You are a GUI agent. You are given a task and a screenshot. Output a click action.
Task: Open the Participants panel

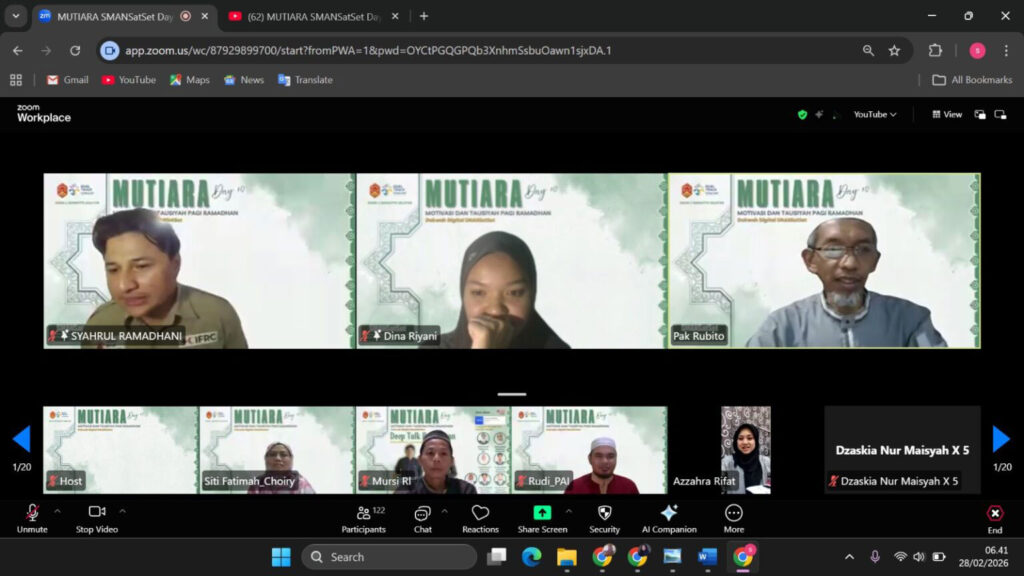[363, 518]
